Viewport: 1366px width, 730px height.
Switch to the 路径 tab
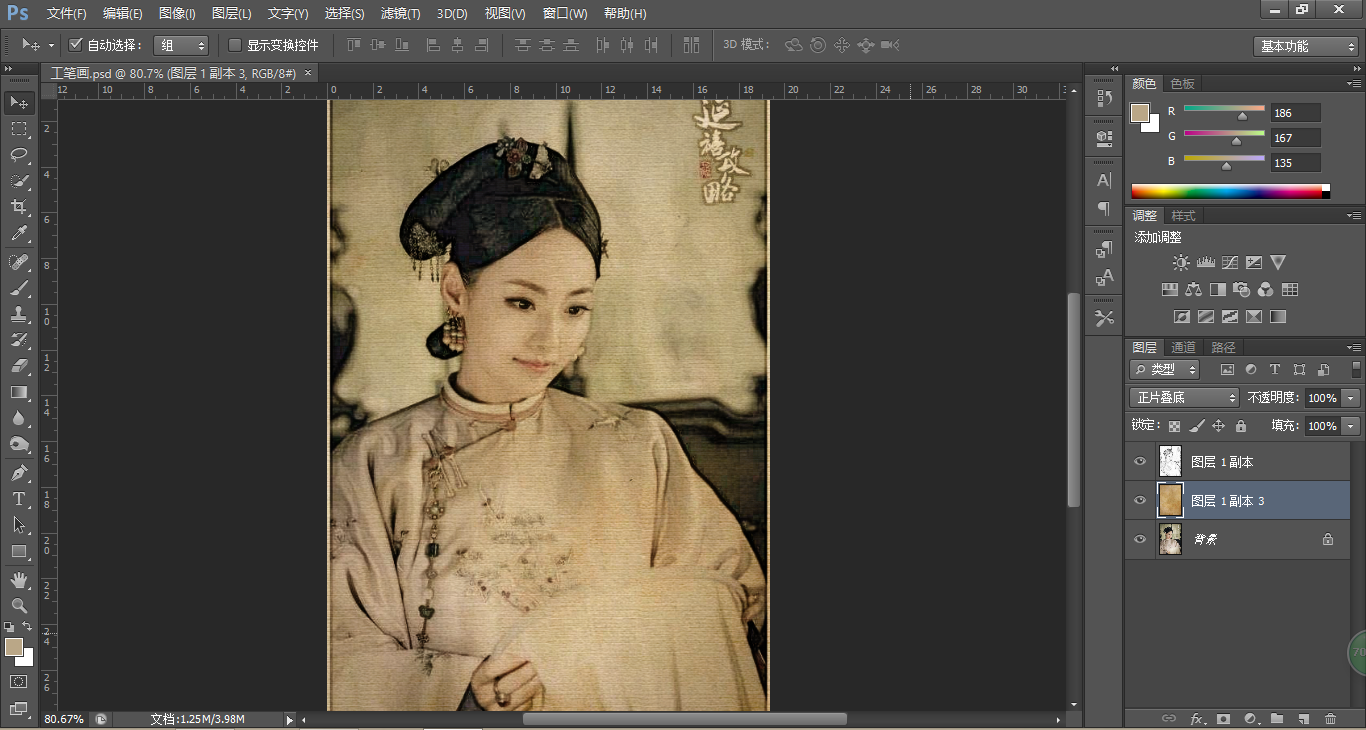pyautogui.click(x=1223, y=348)
